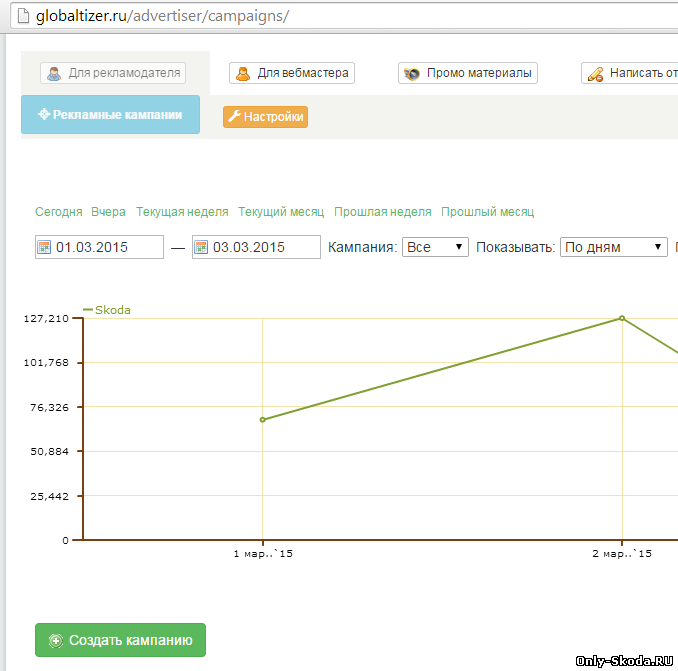Select the Прошлая неделя period

pos(383,212)
